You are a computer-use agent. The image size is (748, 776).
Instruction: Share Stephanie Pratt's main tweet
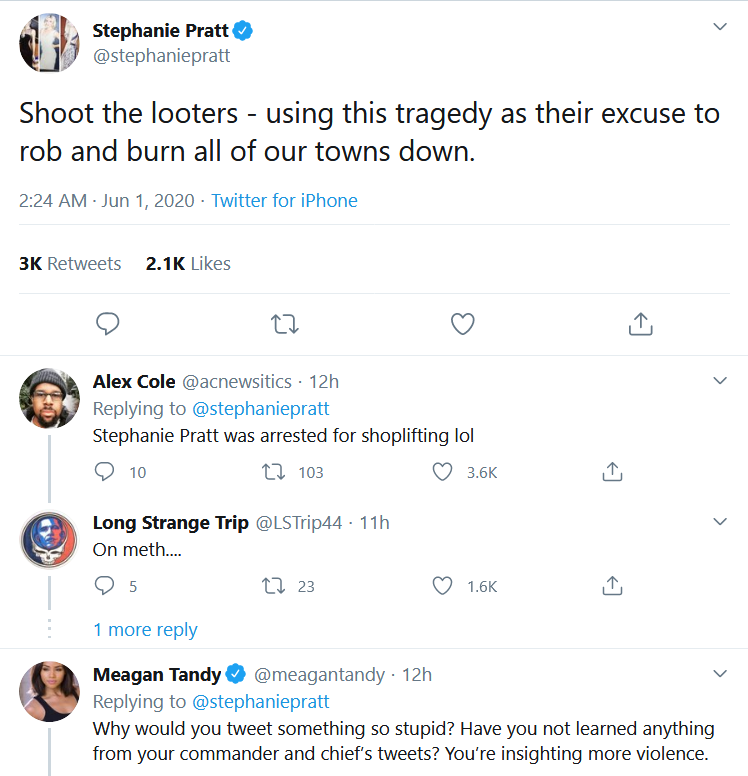coord(640,324)
